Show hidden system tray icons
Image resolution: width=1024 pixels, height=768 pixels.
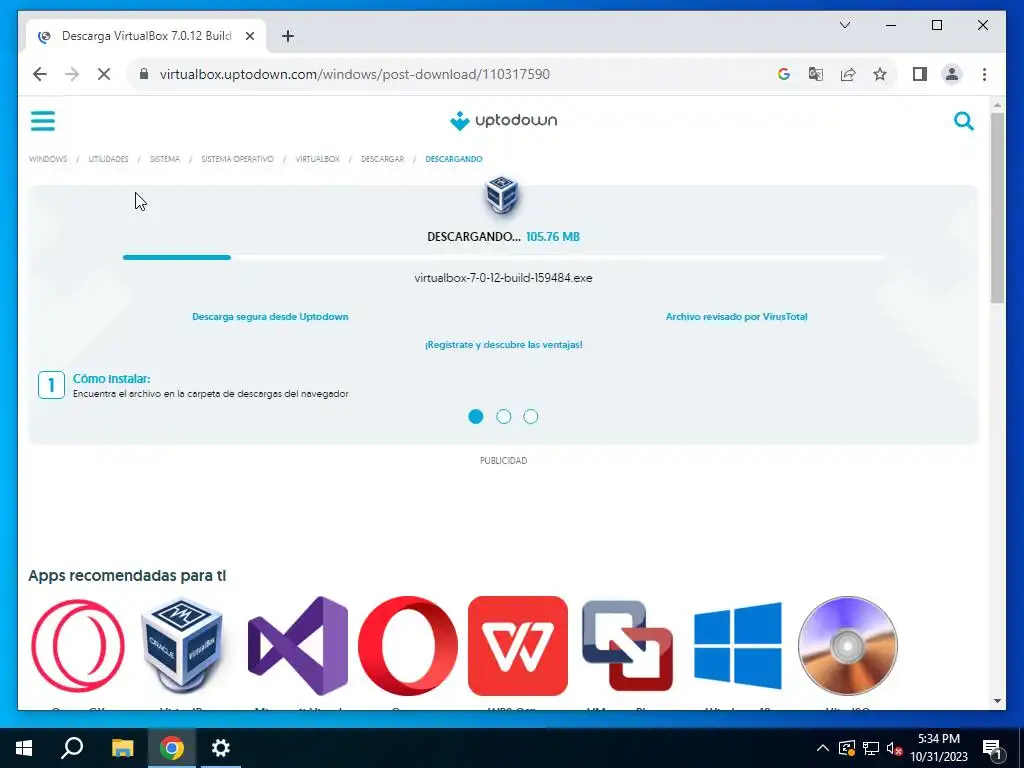822,748
